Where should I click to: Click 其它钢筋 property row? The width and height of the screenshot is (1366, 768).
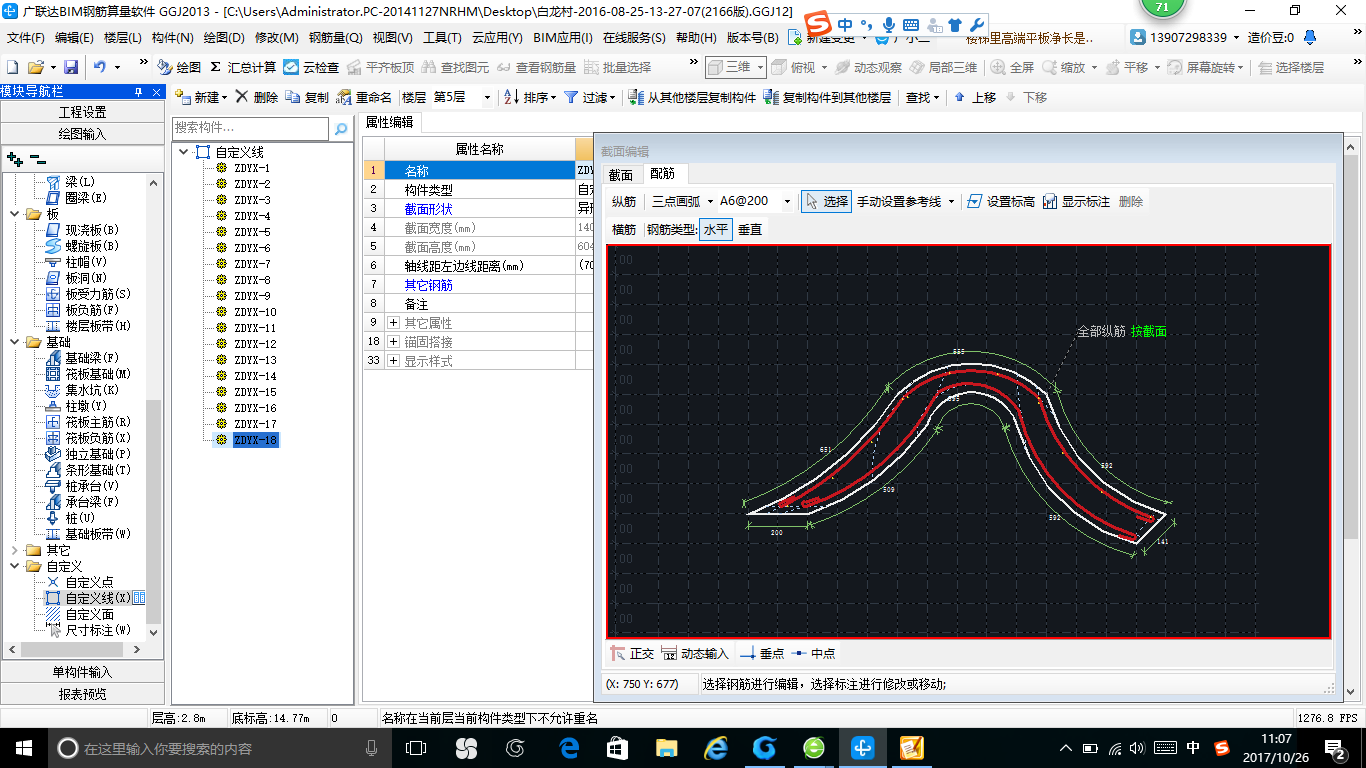point(428,285)
